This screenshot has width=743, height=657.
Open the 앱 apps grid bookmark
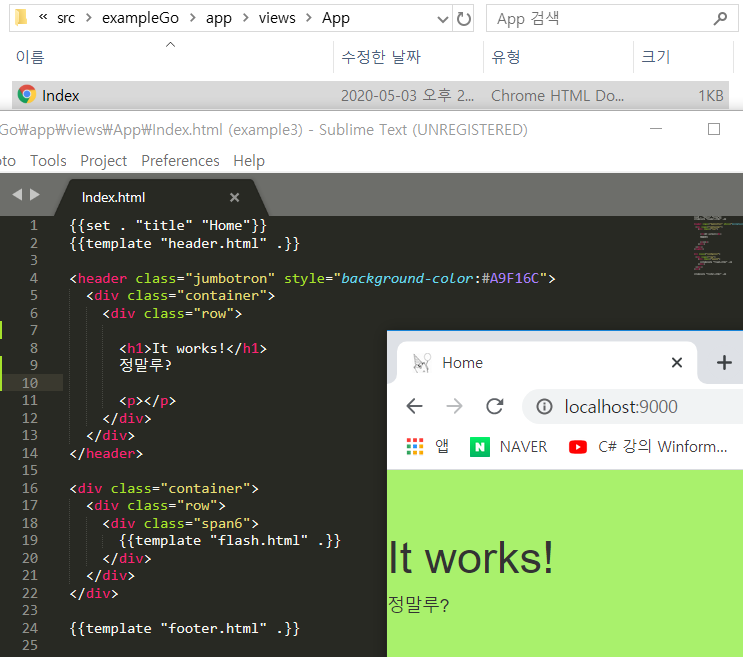[x=427, y=446]
